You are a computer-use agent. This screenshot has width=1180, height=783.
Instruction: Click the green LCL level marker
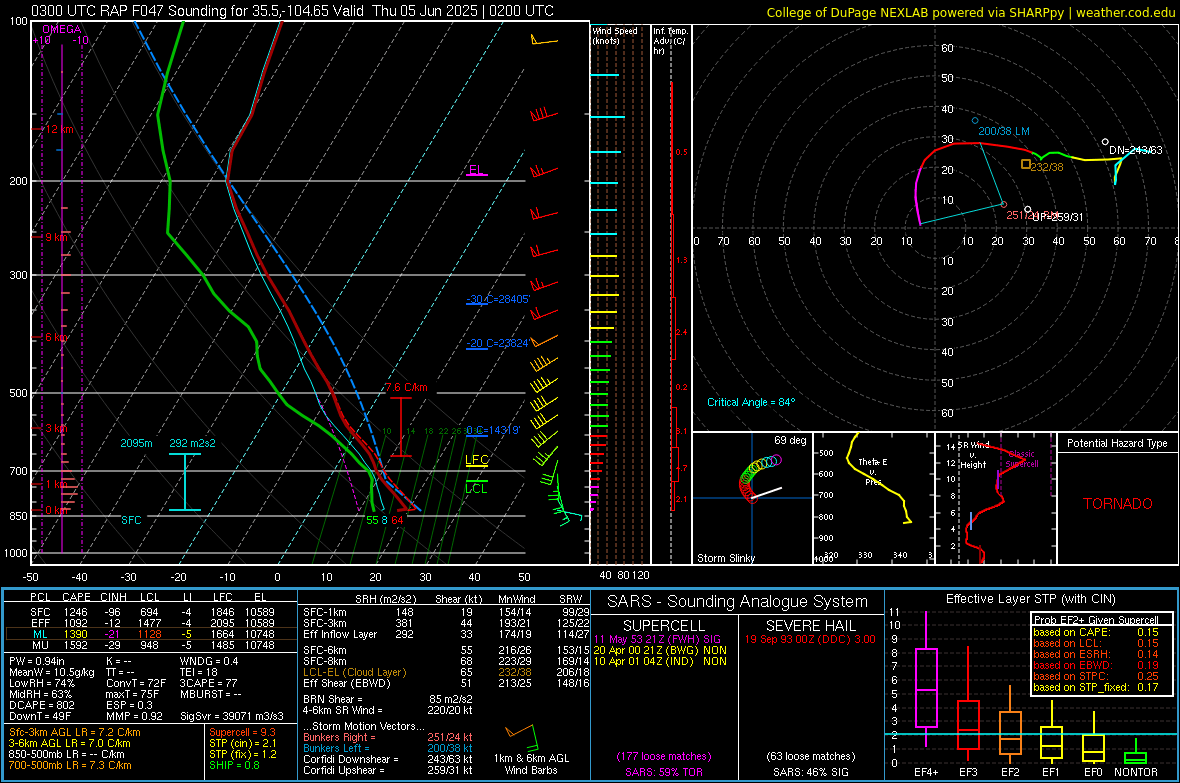coord(476,489)
